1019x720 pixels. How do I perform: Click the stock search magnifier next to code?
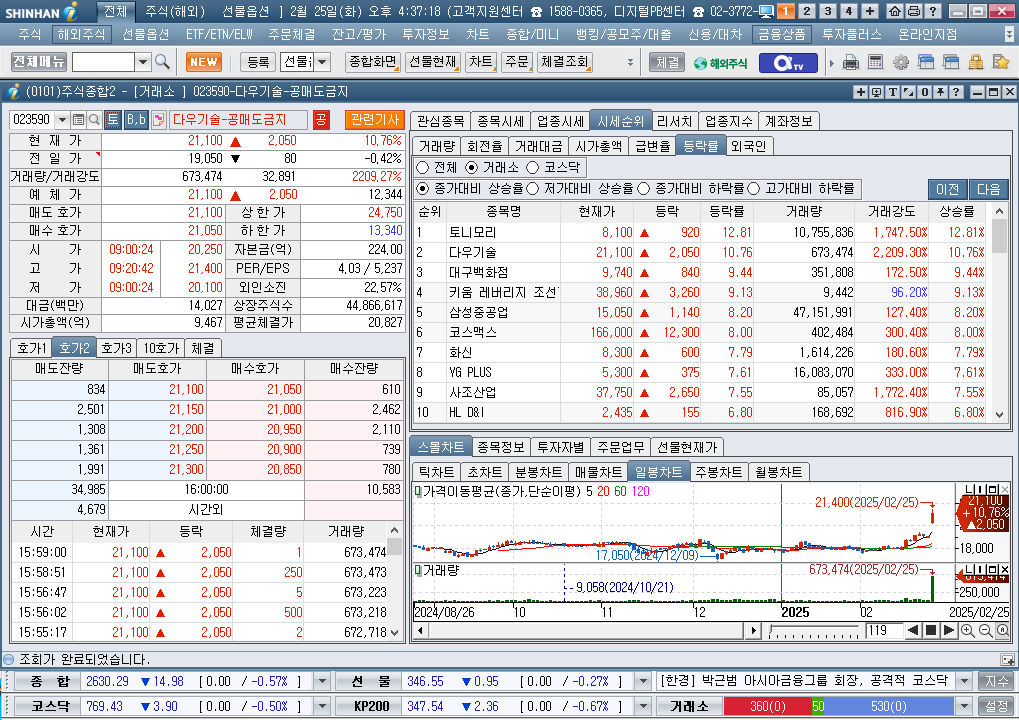tap(94, 120)
